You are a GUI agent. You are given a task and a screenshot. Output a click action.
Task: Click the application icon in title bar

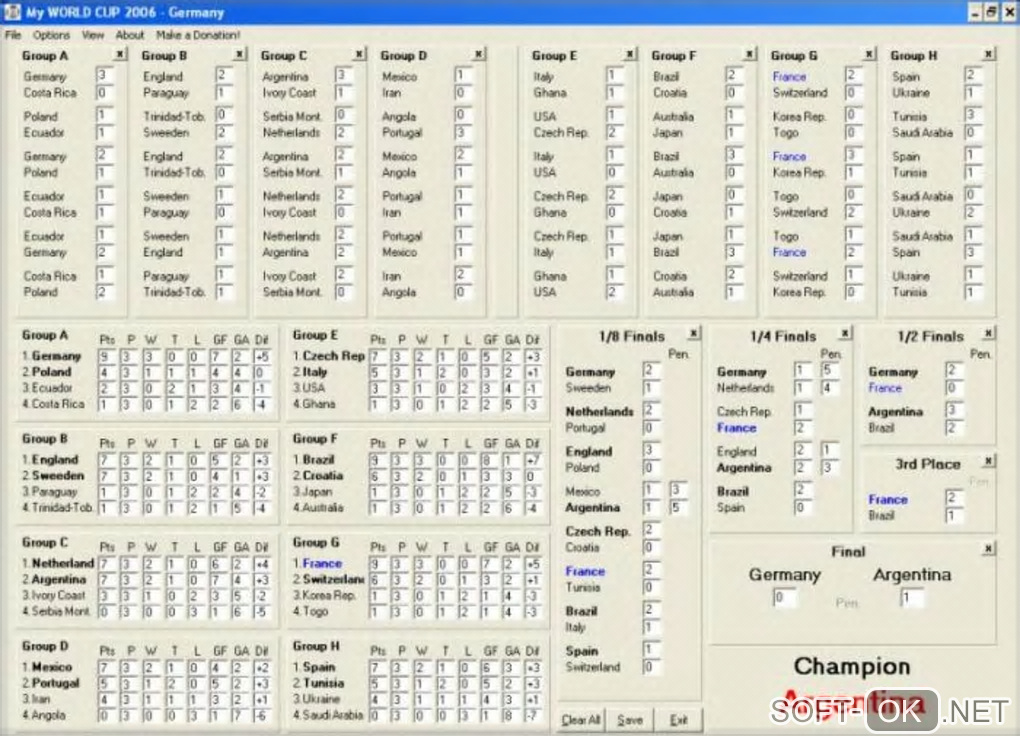click(x=12, y=12)
